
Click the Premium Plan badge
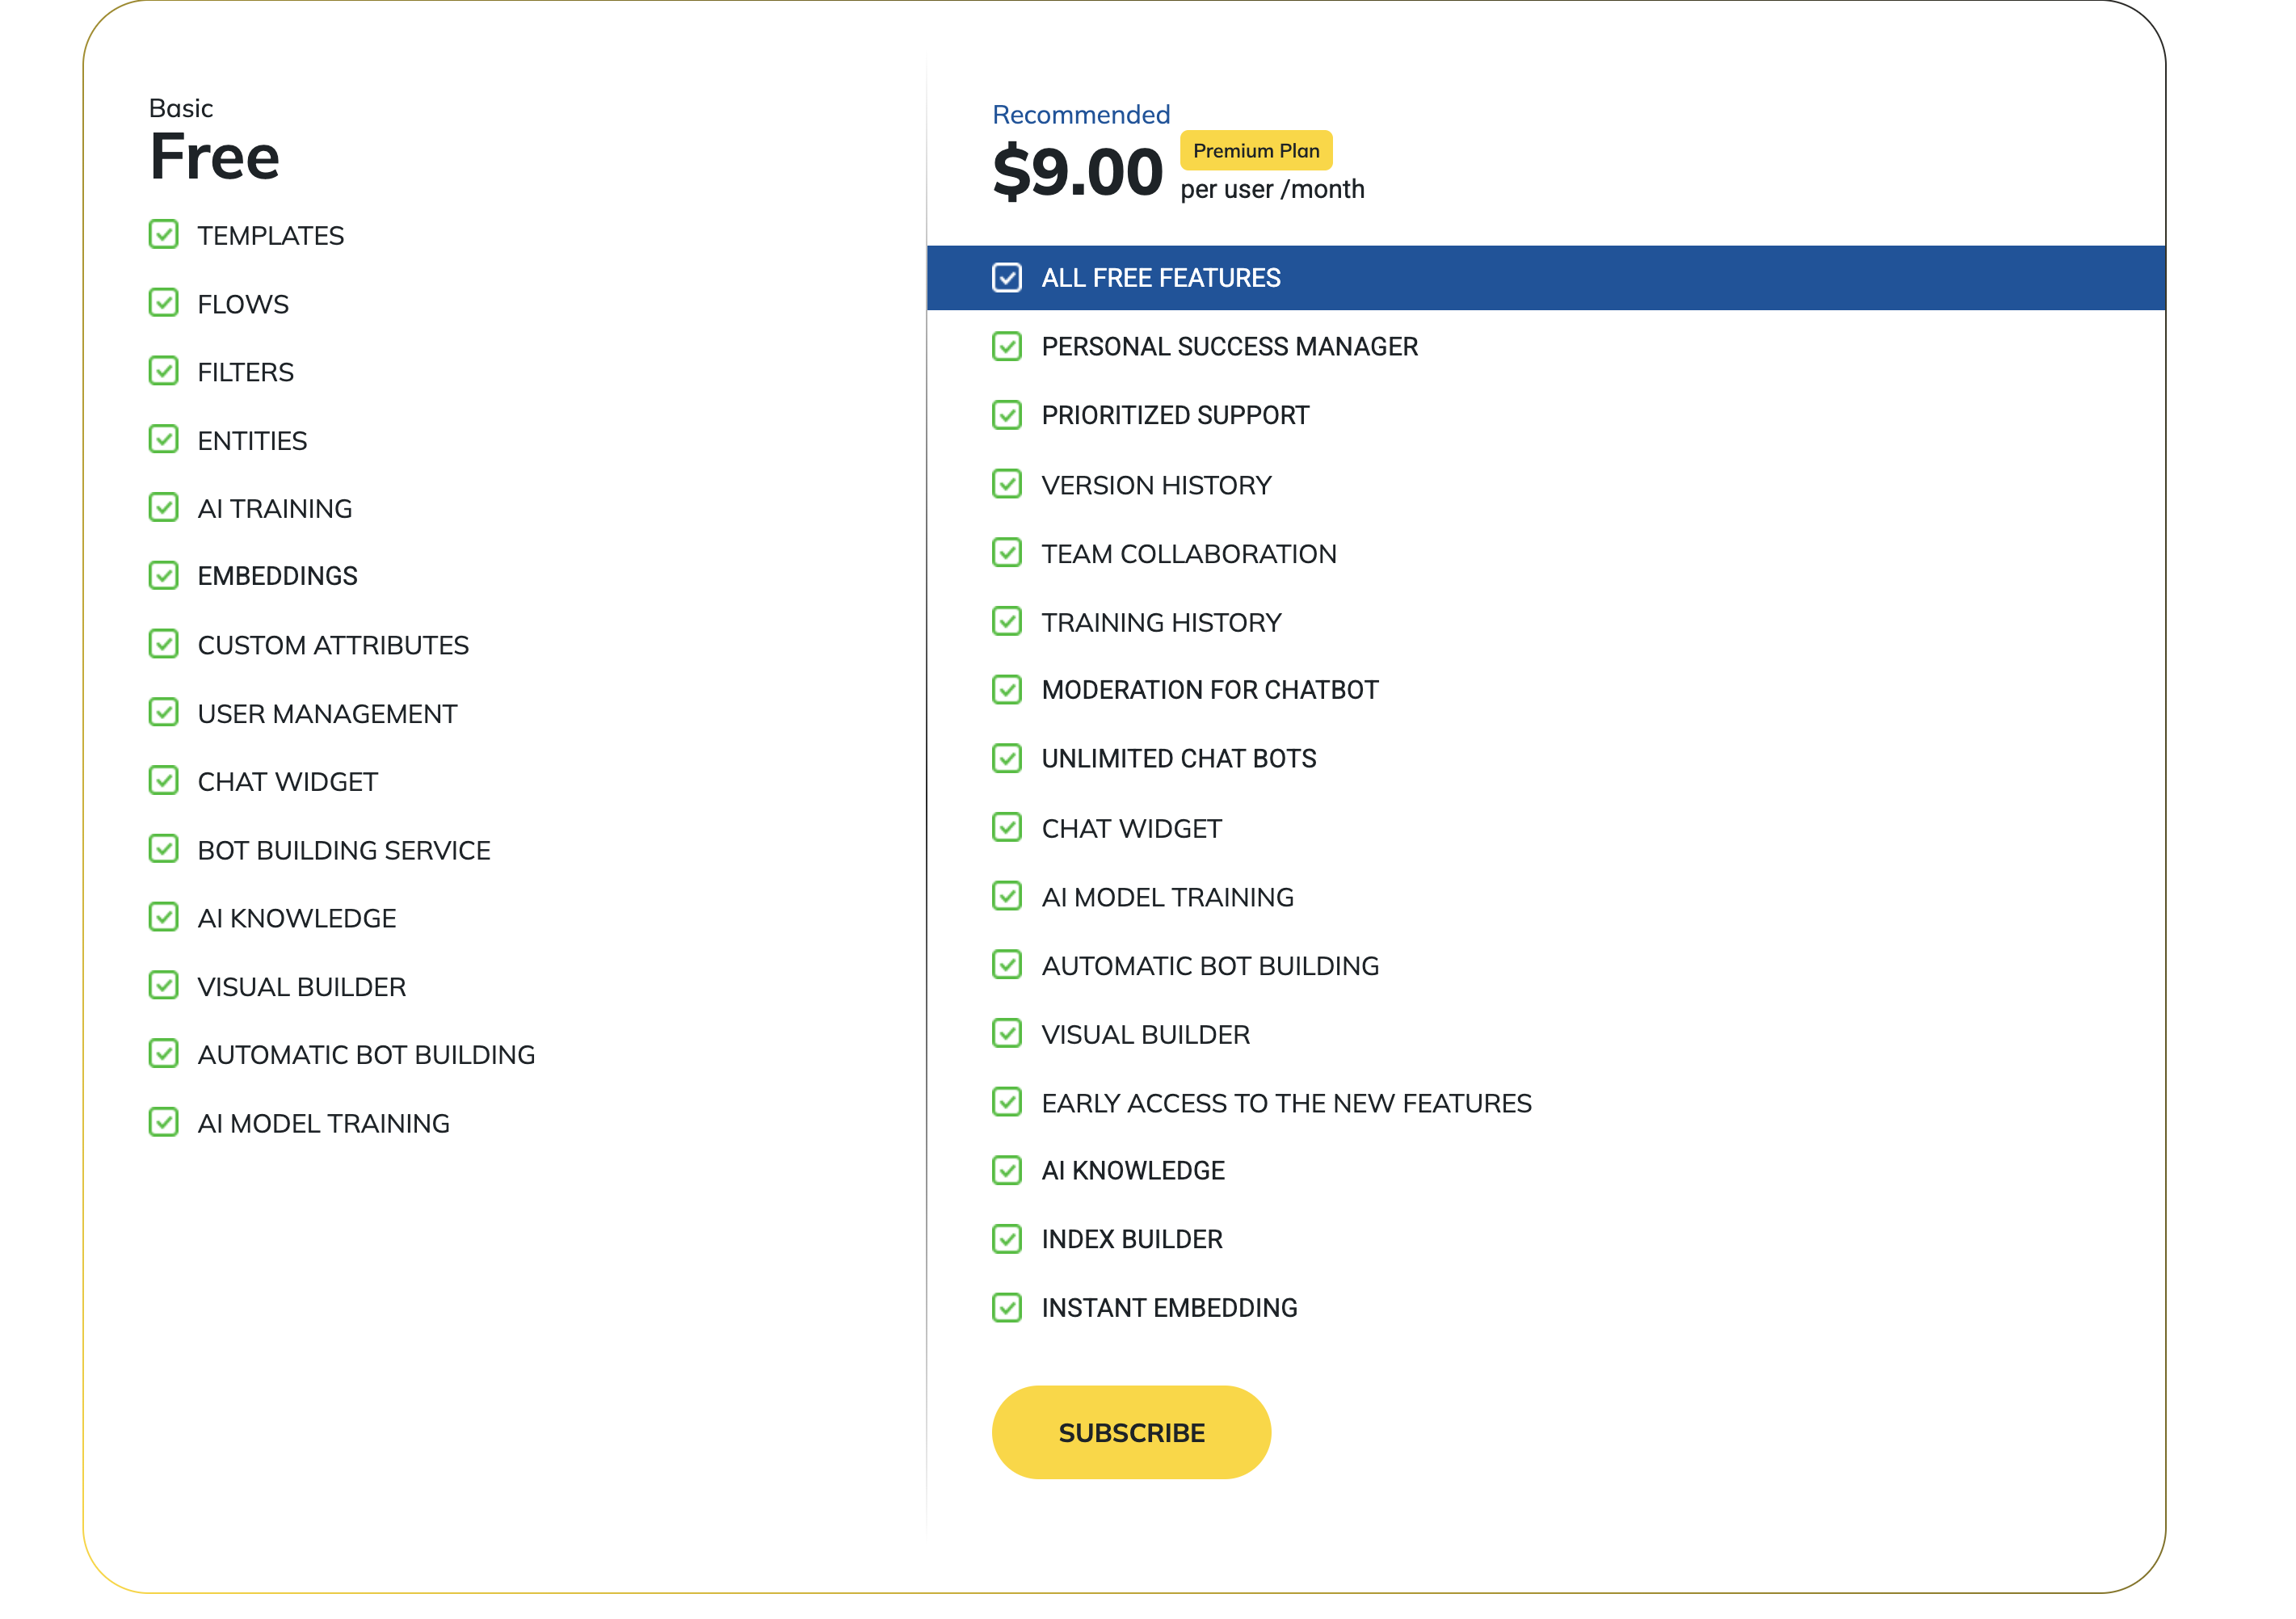click(1256, 150)
